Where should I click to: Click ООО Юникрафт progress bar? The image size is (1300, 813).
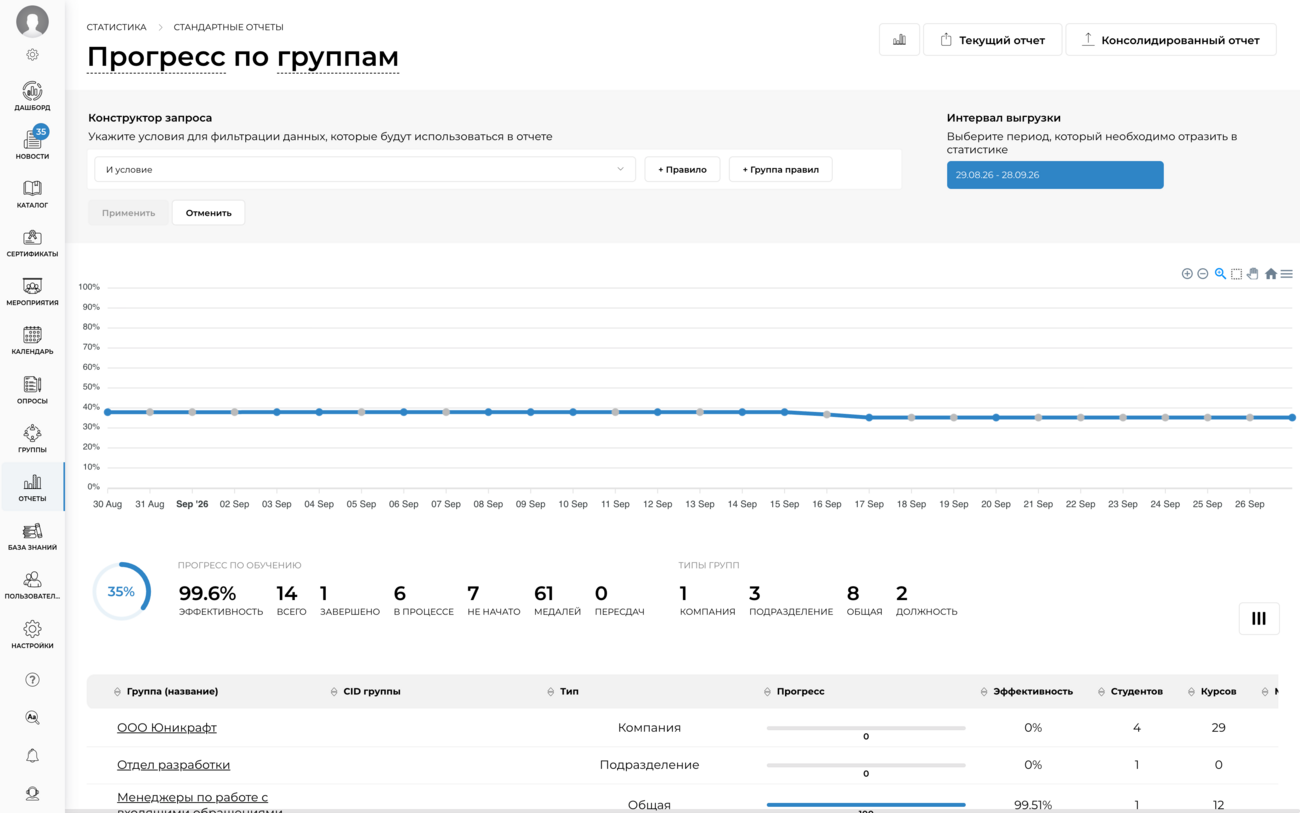tap(866, 728)
